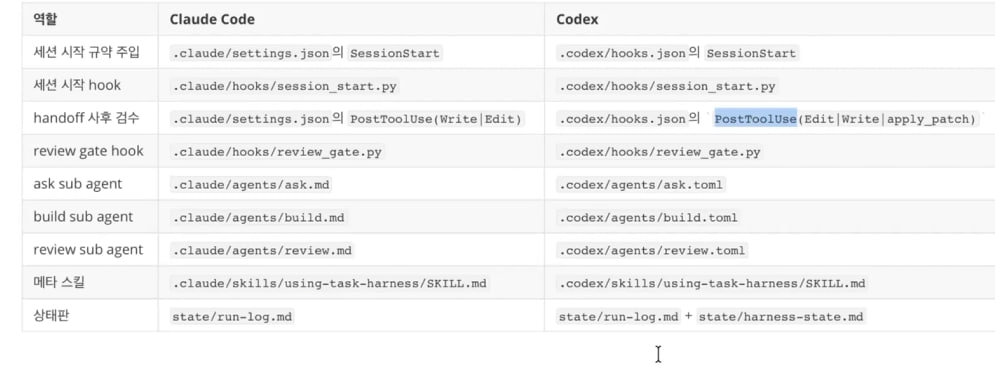Click state/harness-state.md code text
Screen dimensions: 995x365
click(x=781, y=316)
